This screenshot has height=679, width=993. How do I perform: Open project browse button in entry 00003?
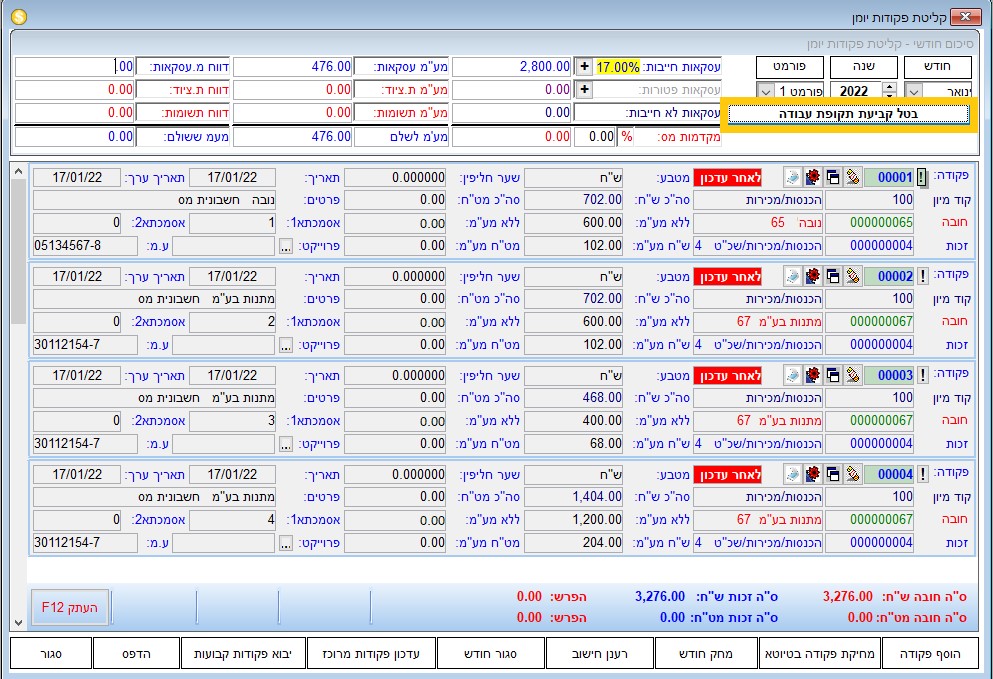(x=286, y=445)
